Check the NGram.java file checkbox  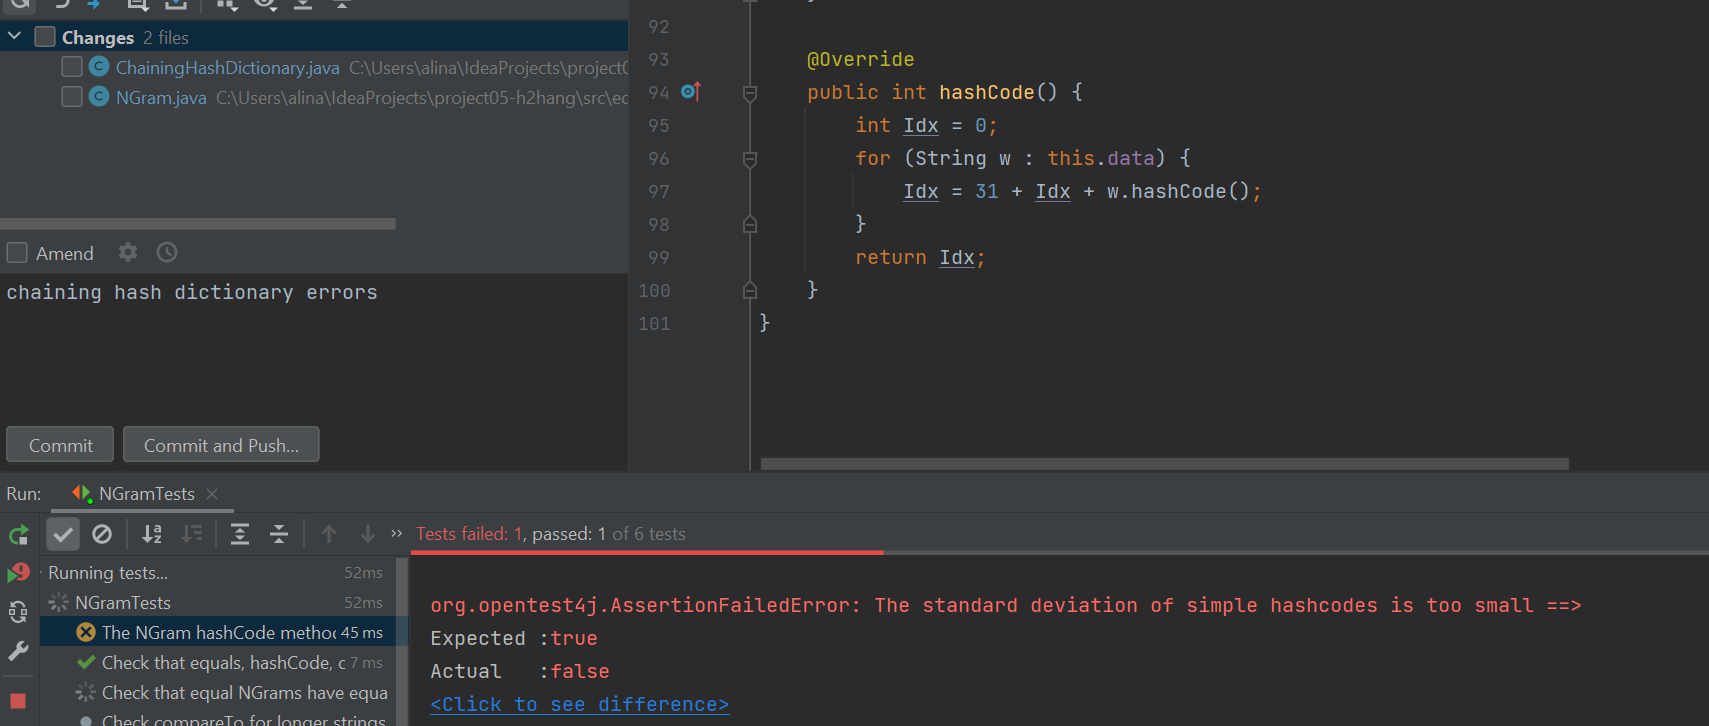[72, 97]
